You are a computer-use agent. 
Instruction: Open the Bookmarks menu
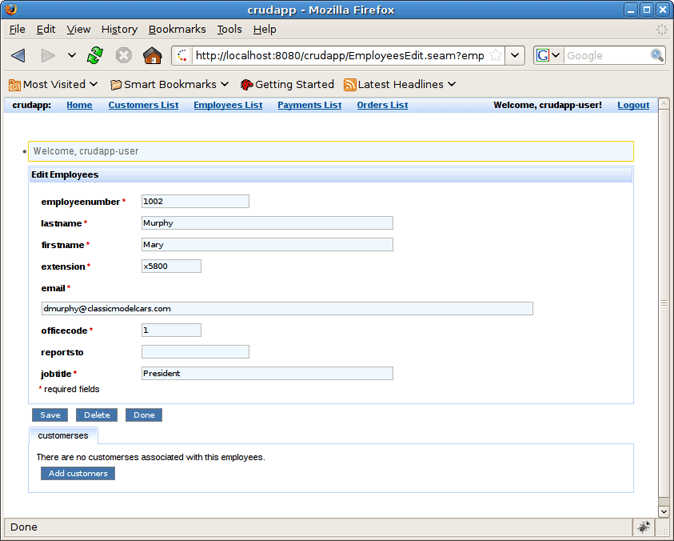[x=177, y=30]
